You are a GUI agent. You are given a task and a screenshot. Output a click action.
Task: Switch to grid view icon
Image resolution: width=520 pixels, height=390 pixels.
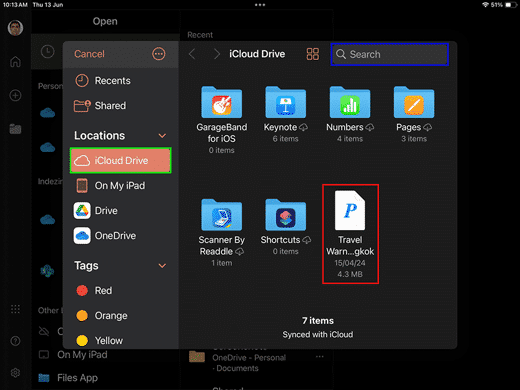pos(313,54)
